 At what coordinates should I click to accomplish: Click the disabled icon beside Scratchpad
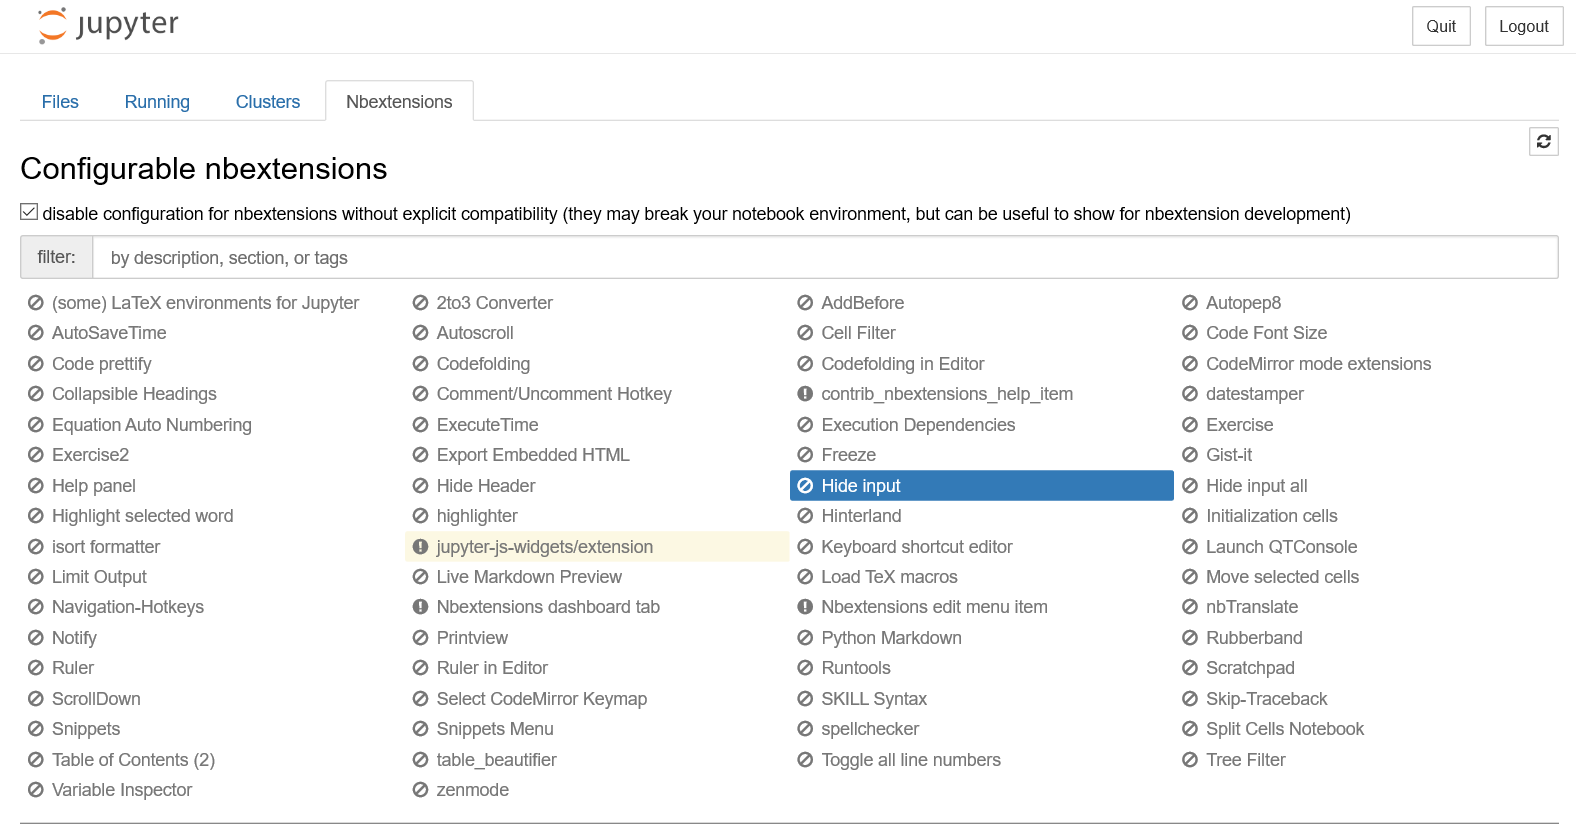click(1190, 668)
